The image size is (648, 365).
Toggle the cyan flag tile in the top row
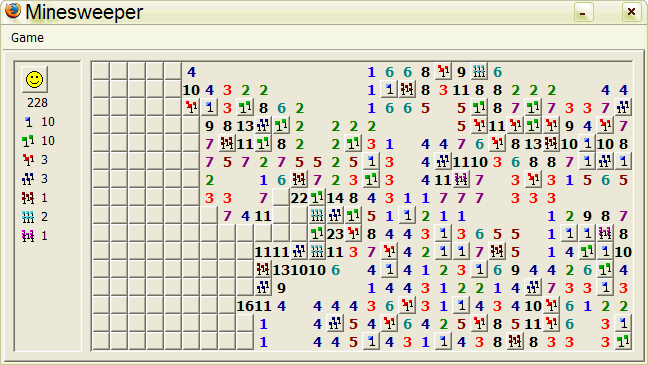(x=479, y=72)
